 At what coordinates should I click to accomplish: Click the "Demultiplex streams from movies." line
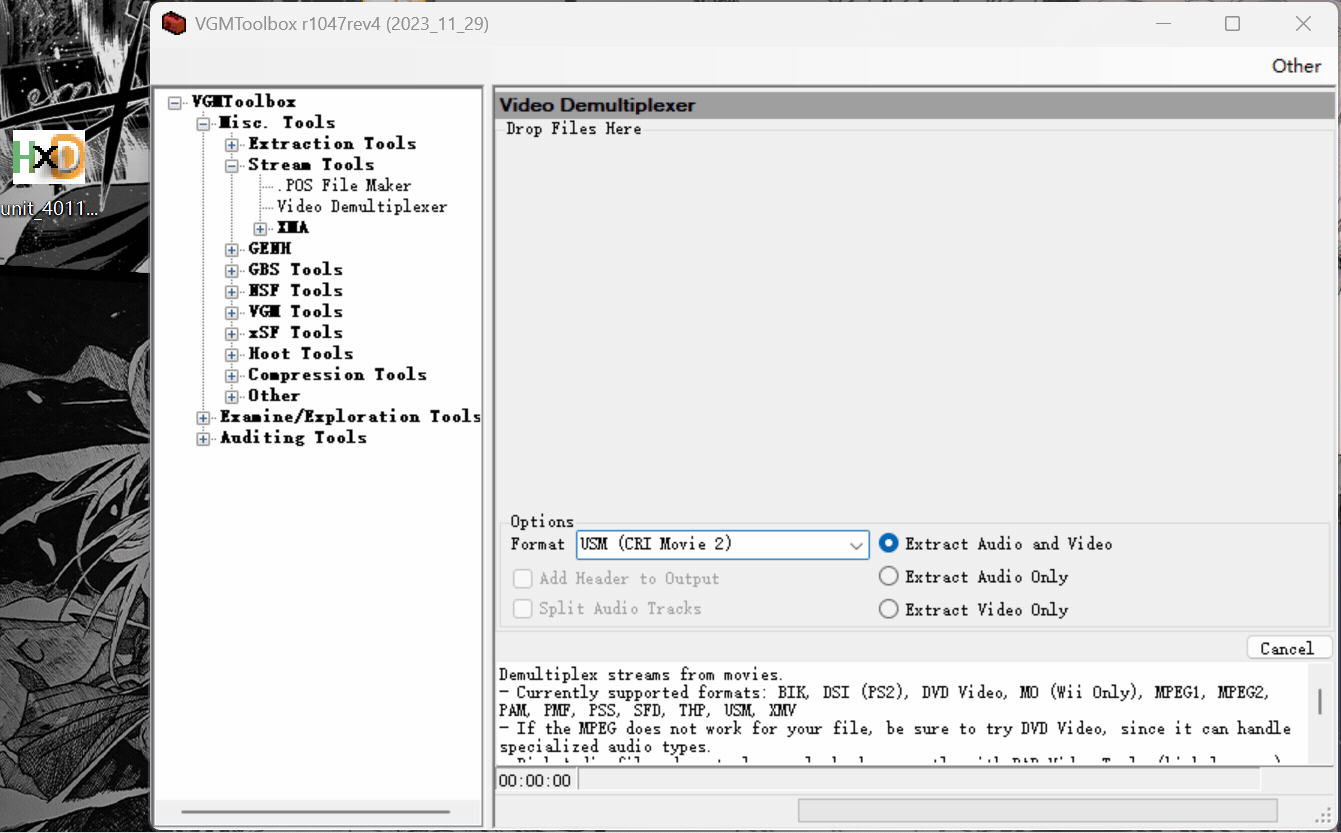[x=641, y=675]
